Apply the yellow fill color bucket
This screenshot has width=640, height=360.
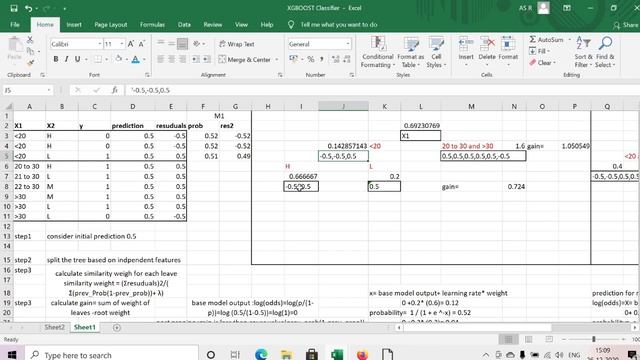(118, 59)
